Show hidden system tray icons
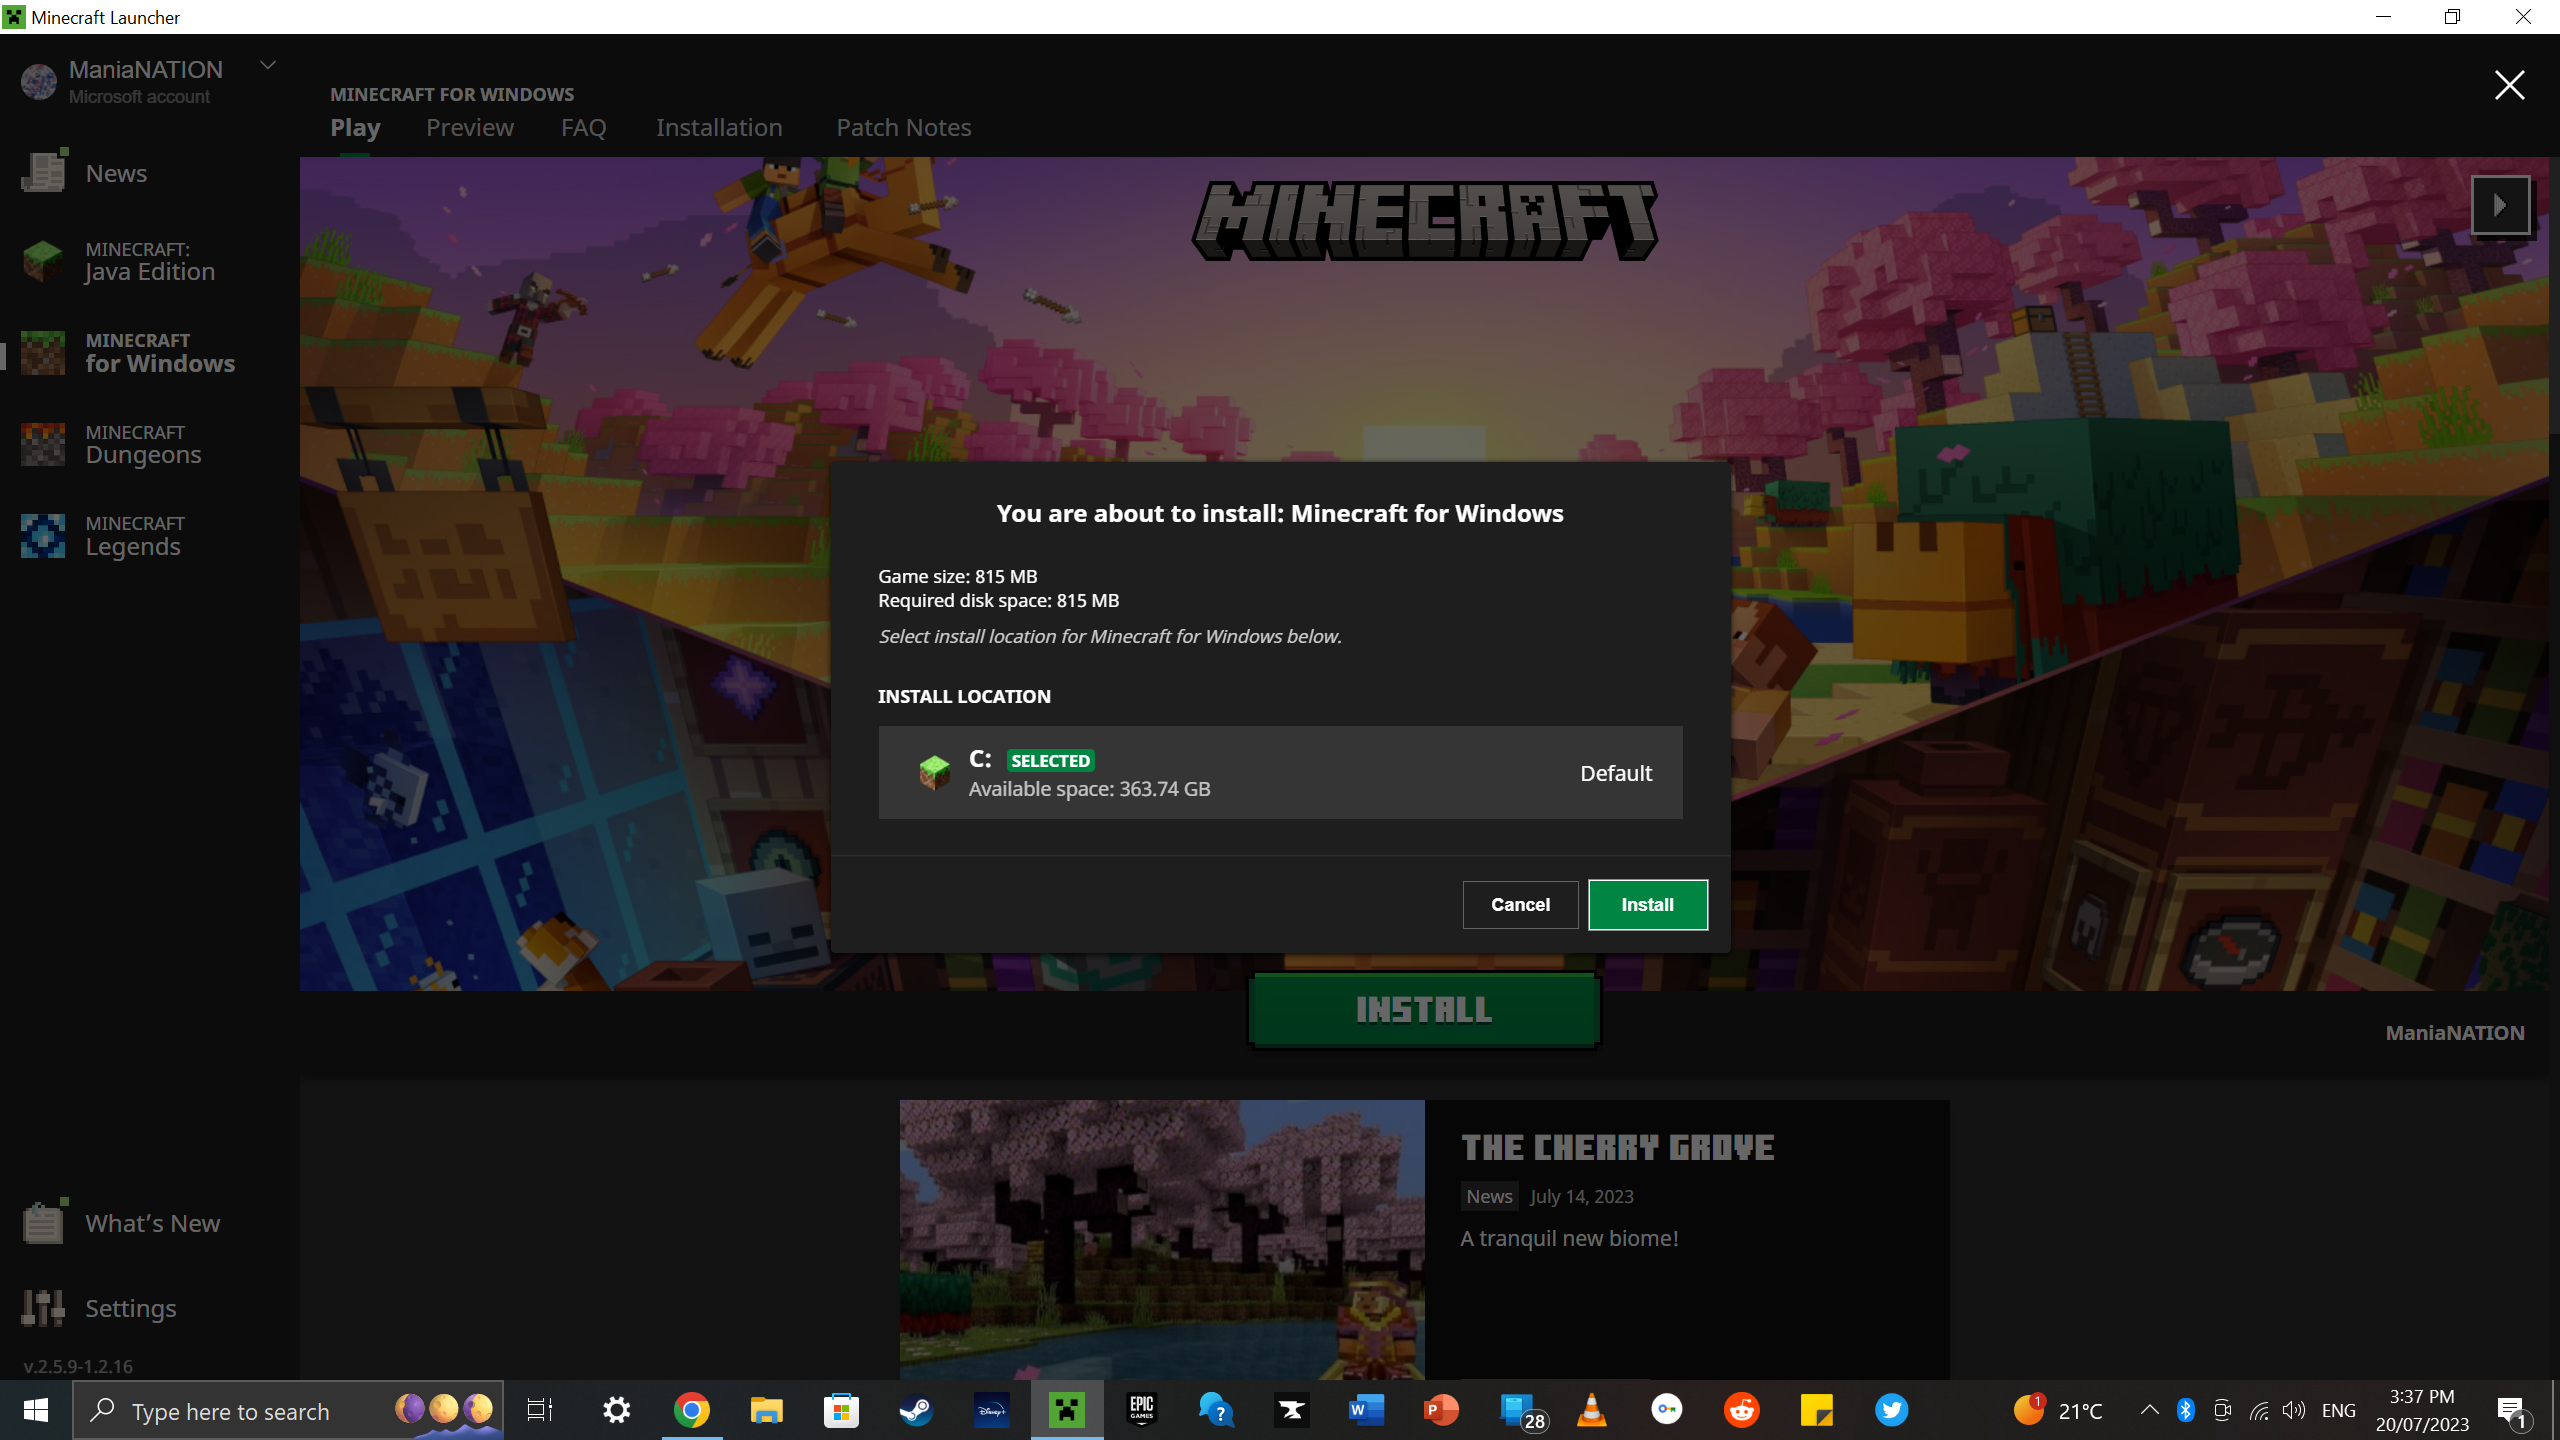This screenshot has height=1440, width=2560. click(x=2148, y=1411)
